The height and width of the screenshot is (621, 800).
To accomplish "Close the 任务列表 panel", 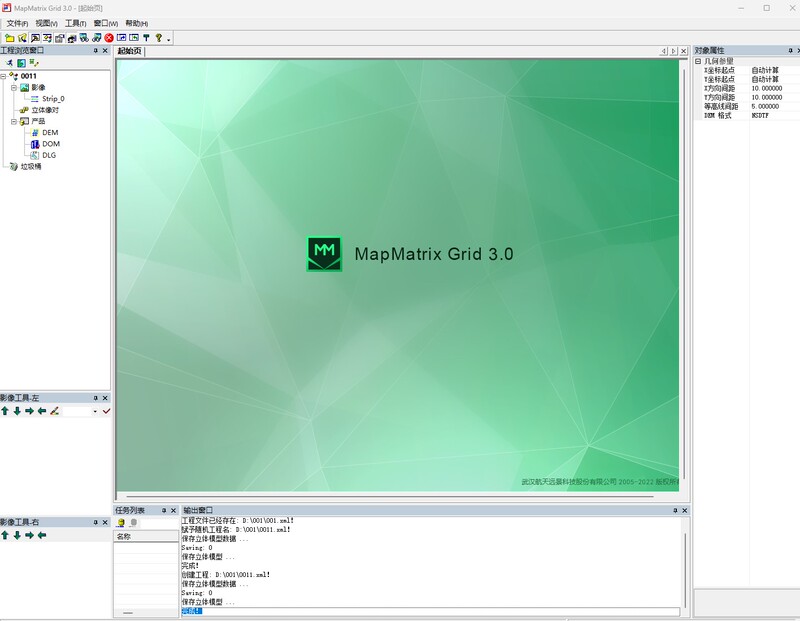I will tap(173, 510).
